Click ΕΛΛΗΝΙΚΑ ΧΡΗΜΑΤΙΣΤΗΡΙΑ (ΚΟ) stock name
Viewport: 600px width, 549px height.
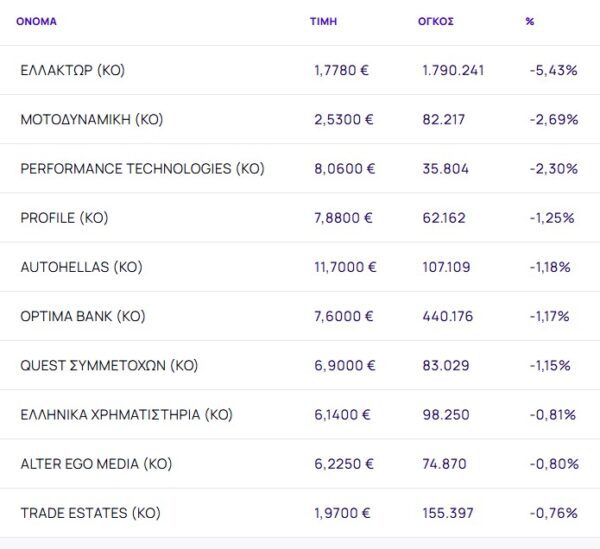point(126,415)
